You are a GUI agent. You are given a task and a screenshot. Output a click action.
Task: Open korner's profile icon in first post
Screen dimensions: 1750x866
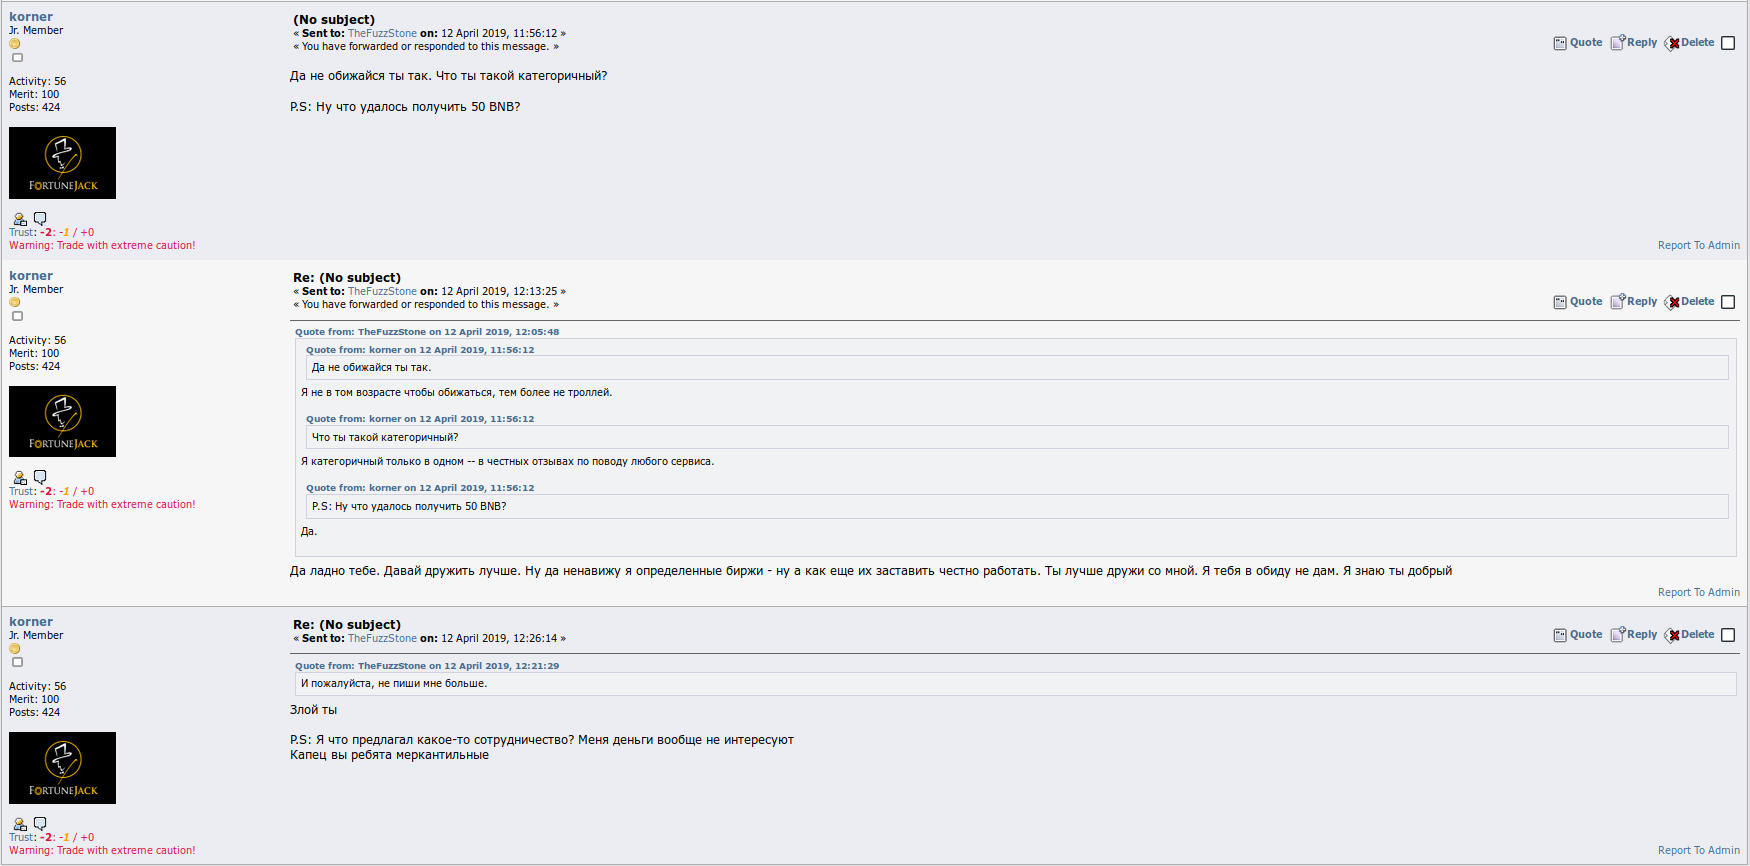pyautogui.click(x=19, y=218)
